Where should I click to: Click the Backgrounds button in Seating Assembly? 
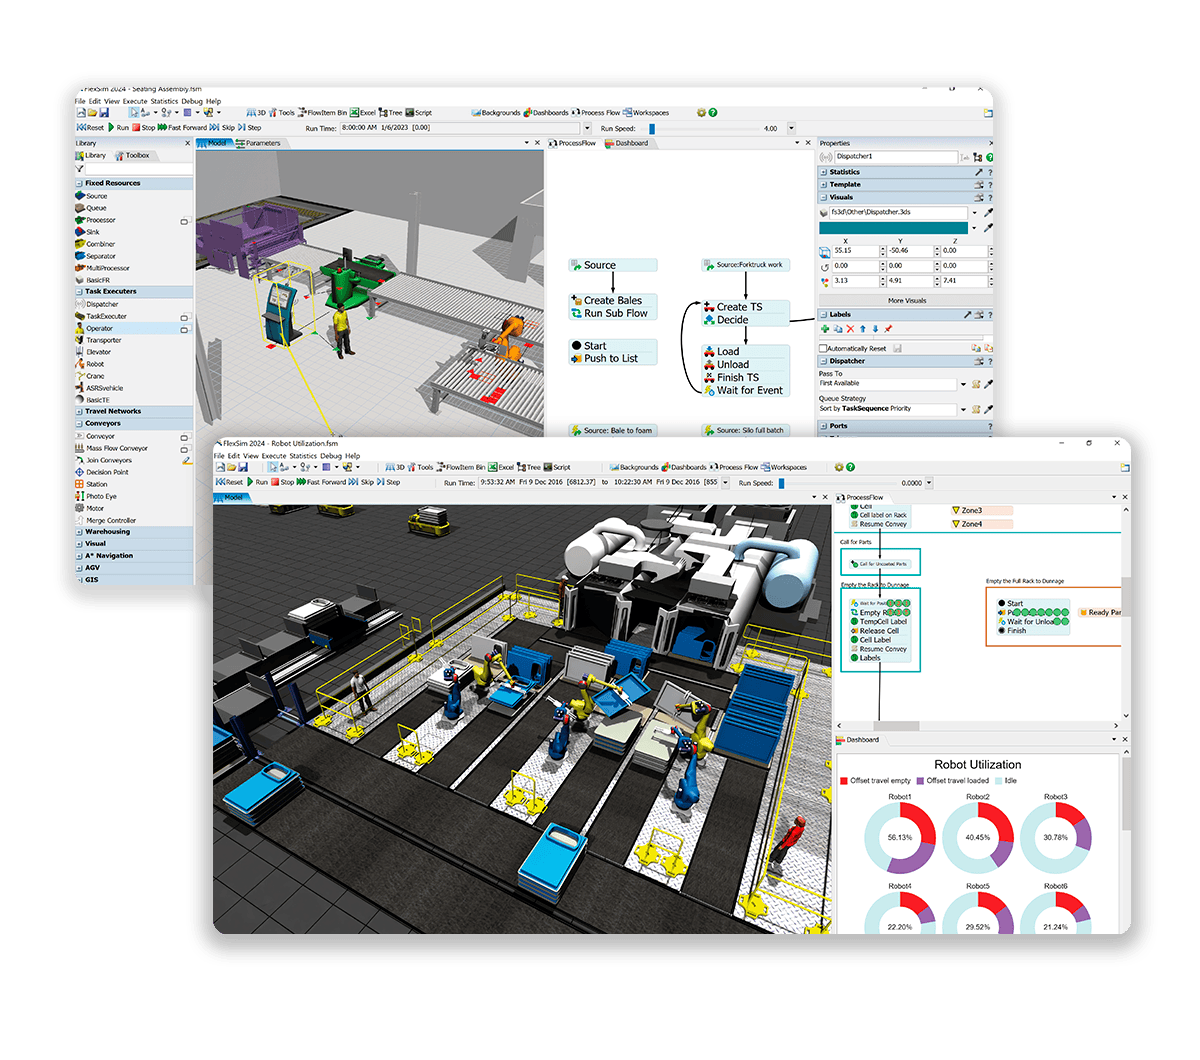(x=496, y=113)
